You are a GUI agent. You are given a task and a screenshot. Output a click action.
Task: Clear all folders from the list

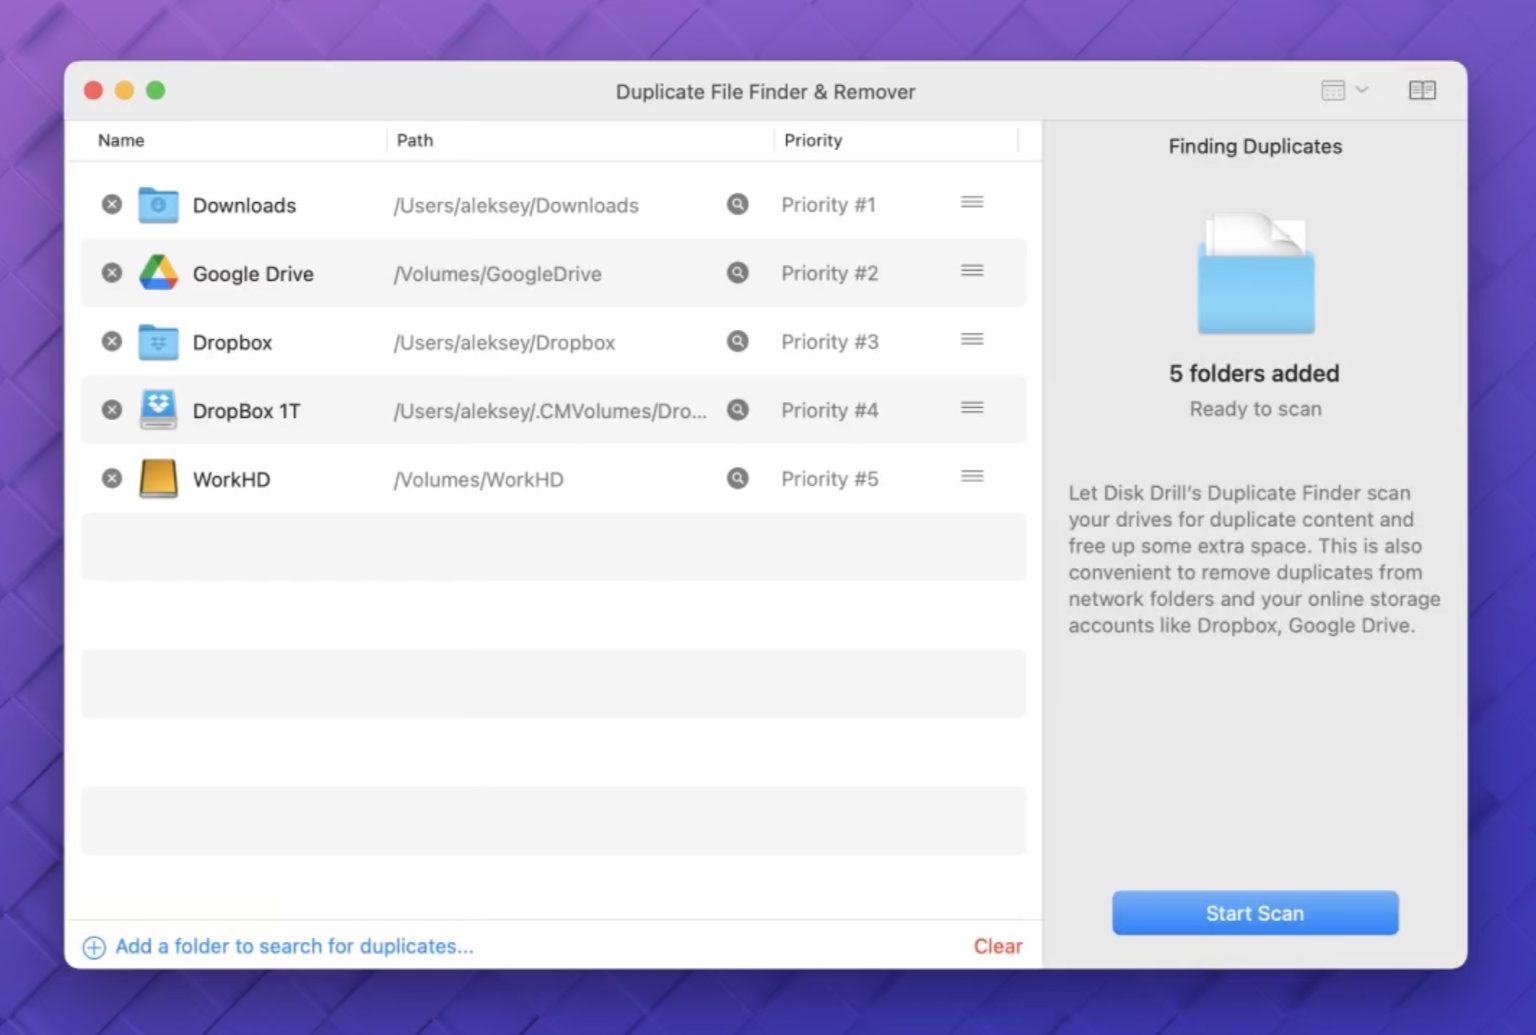pos(998,946)
